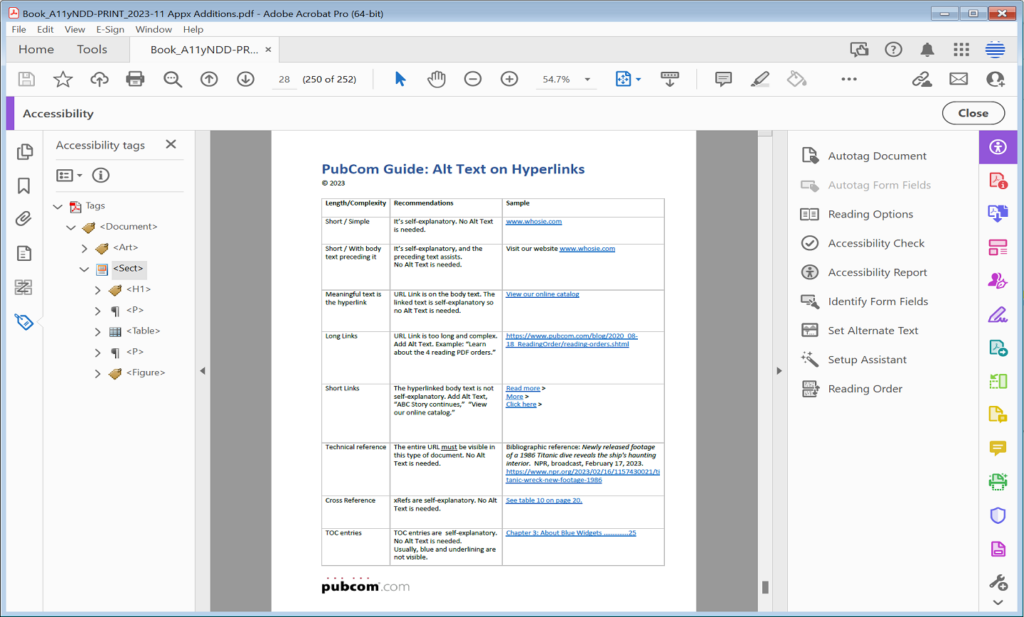Collapse the left navigation pane arrow
Image resolution: width=1024 pixels, height=617 pixels.
click(202, 371)
